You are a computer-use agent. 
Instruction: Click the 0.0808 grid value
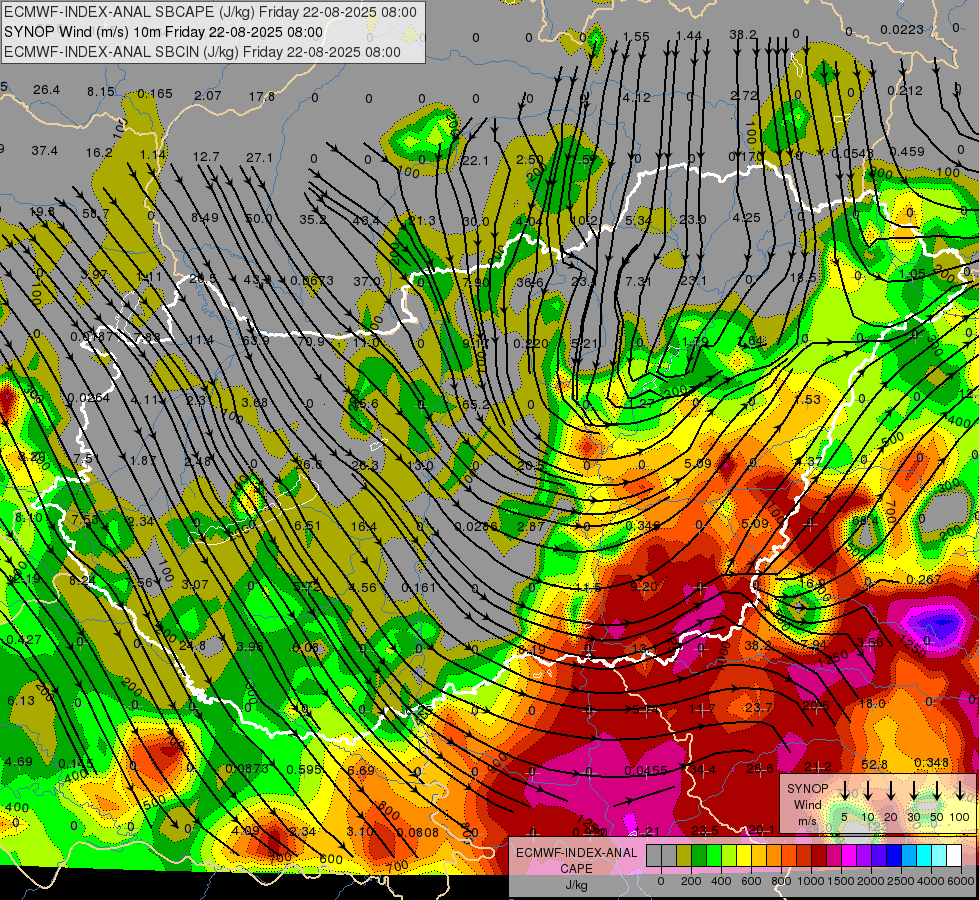click(x=418, y=832)
